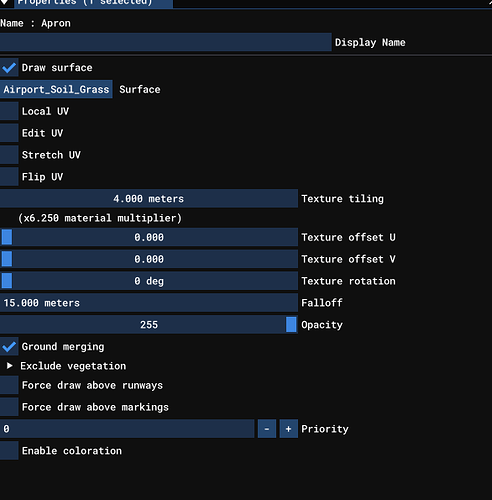Enable the Local UV checkbox

click(x=9, y=111)
